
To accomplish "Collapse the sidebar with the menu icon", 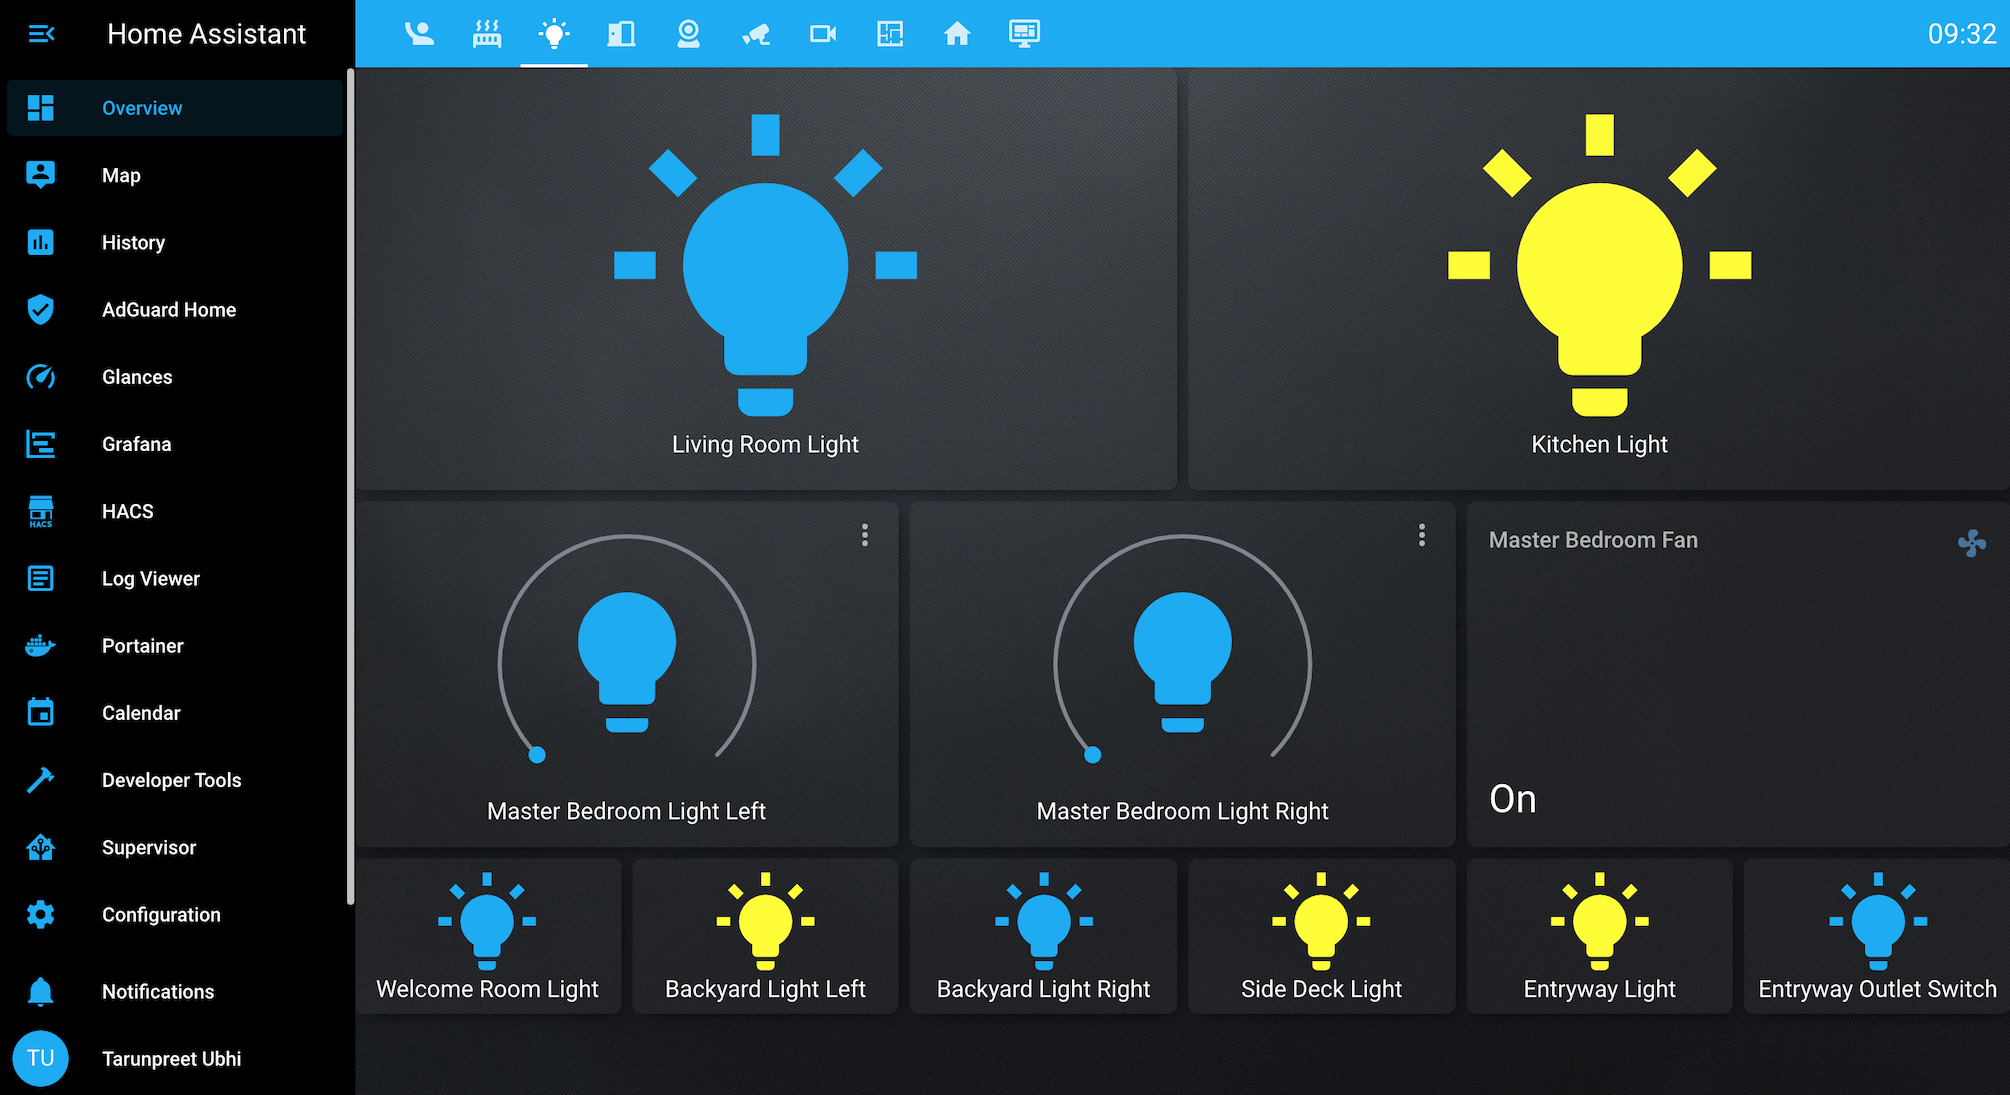I will click(41, 34).
